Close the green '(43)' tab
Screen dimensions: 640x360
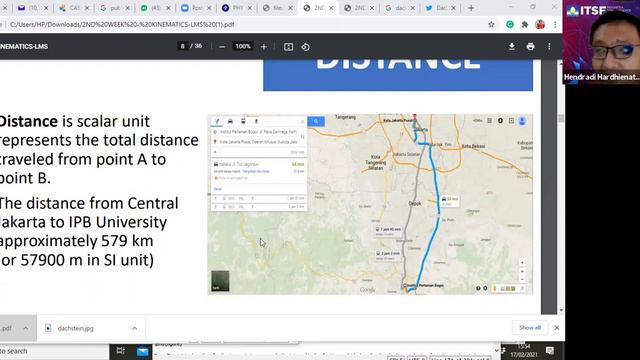pos(168,8)
